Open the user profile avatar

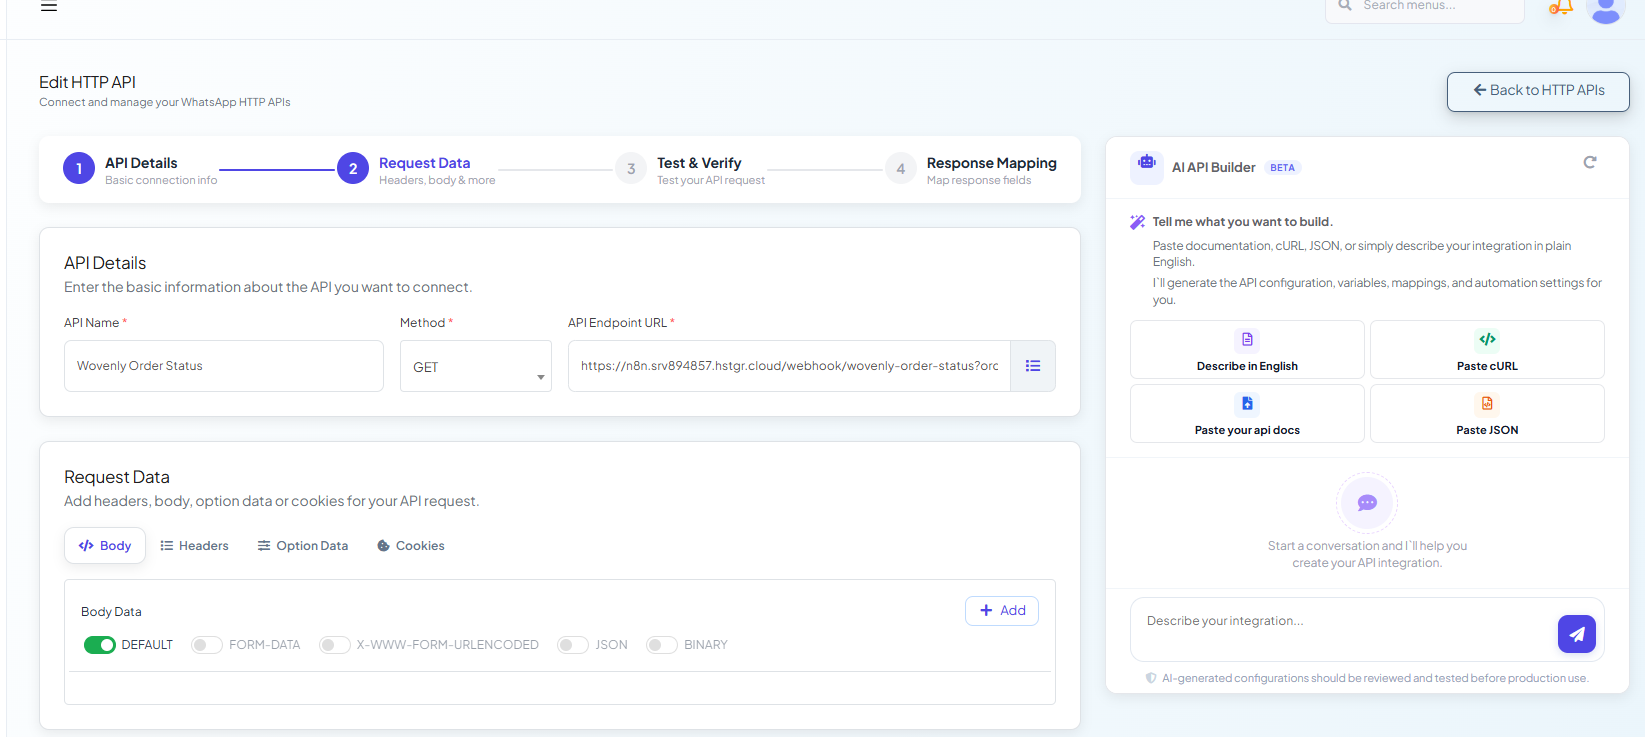[1606, 10]
